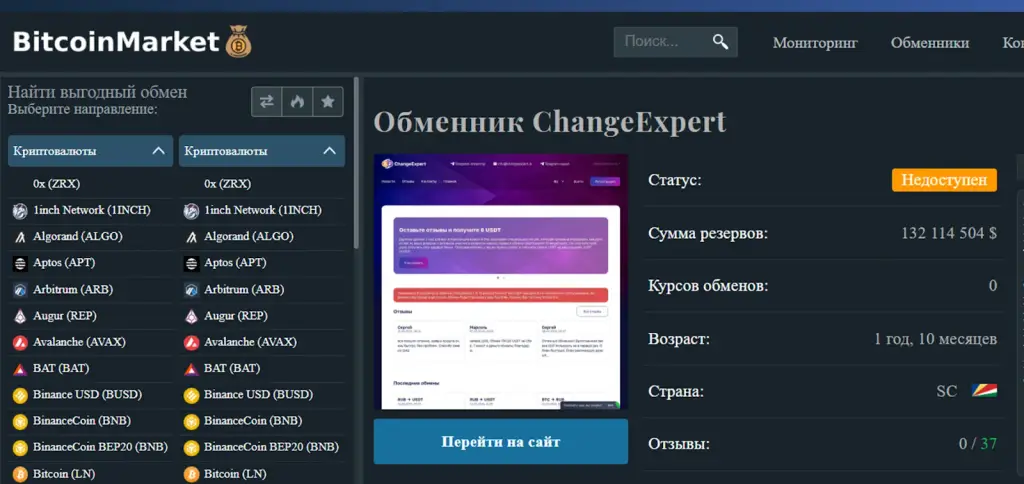Screen dimensions: 1024x484
Task: Click the BAT icon in right column
Action: (191, 368)
